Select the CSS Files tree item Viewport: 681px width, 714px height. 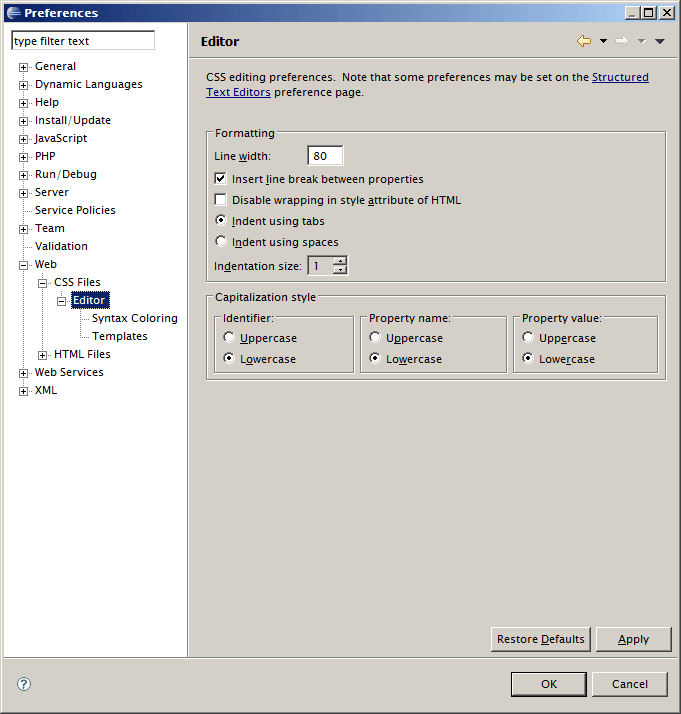pyautogui.click(x=77, y=282)
